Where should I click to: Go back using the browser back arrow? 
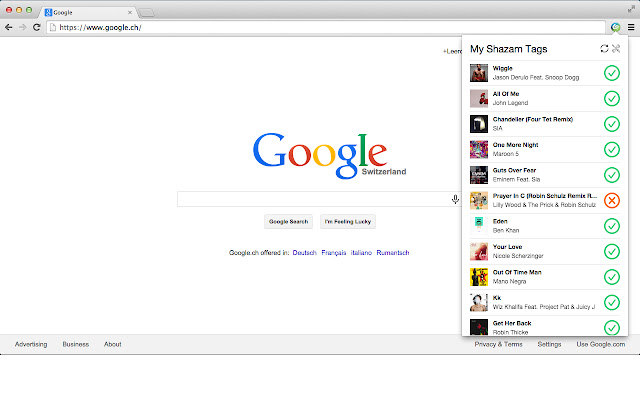coord(9,27)
